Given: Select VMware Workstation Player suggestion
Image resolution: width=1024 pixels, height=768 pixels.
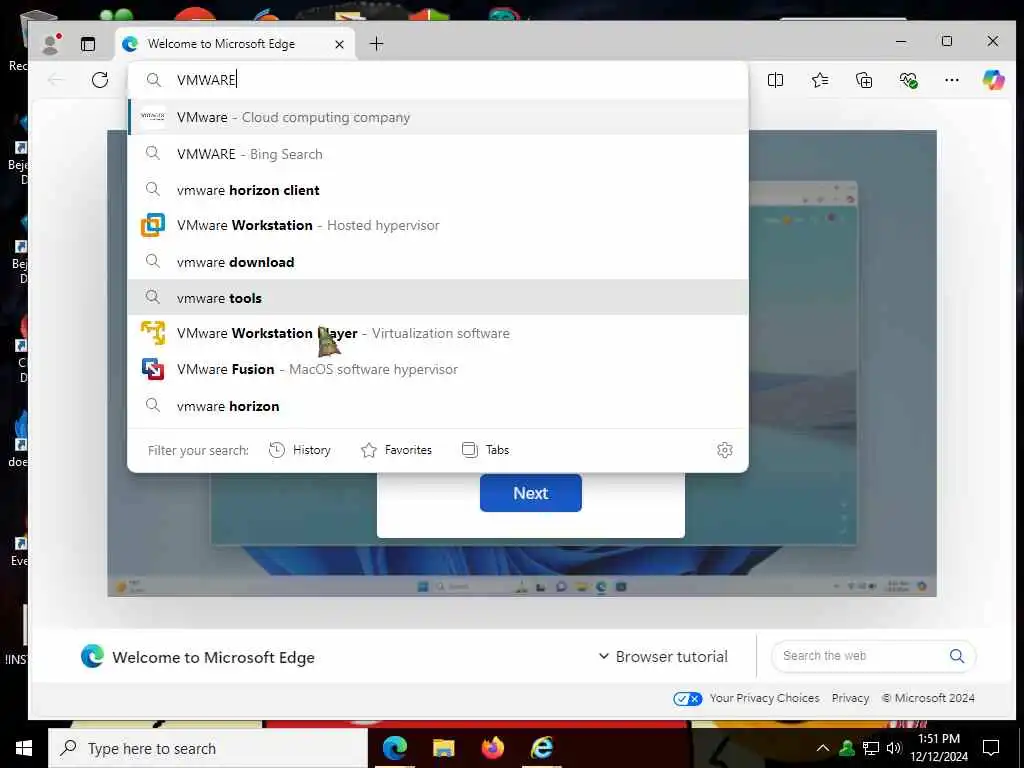Looking at the screenshot, I should pyautogui.click(x=438, y=333).
